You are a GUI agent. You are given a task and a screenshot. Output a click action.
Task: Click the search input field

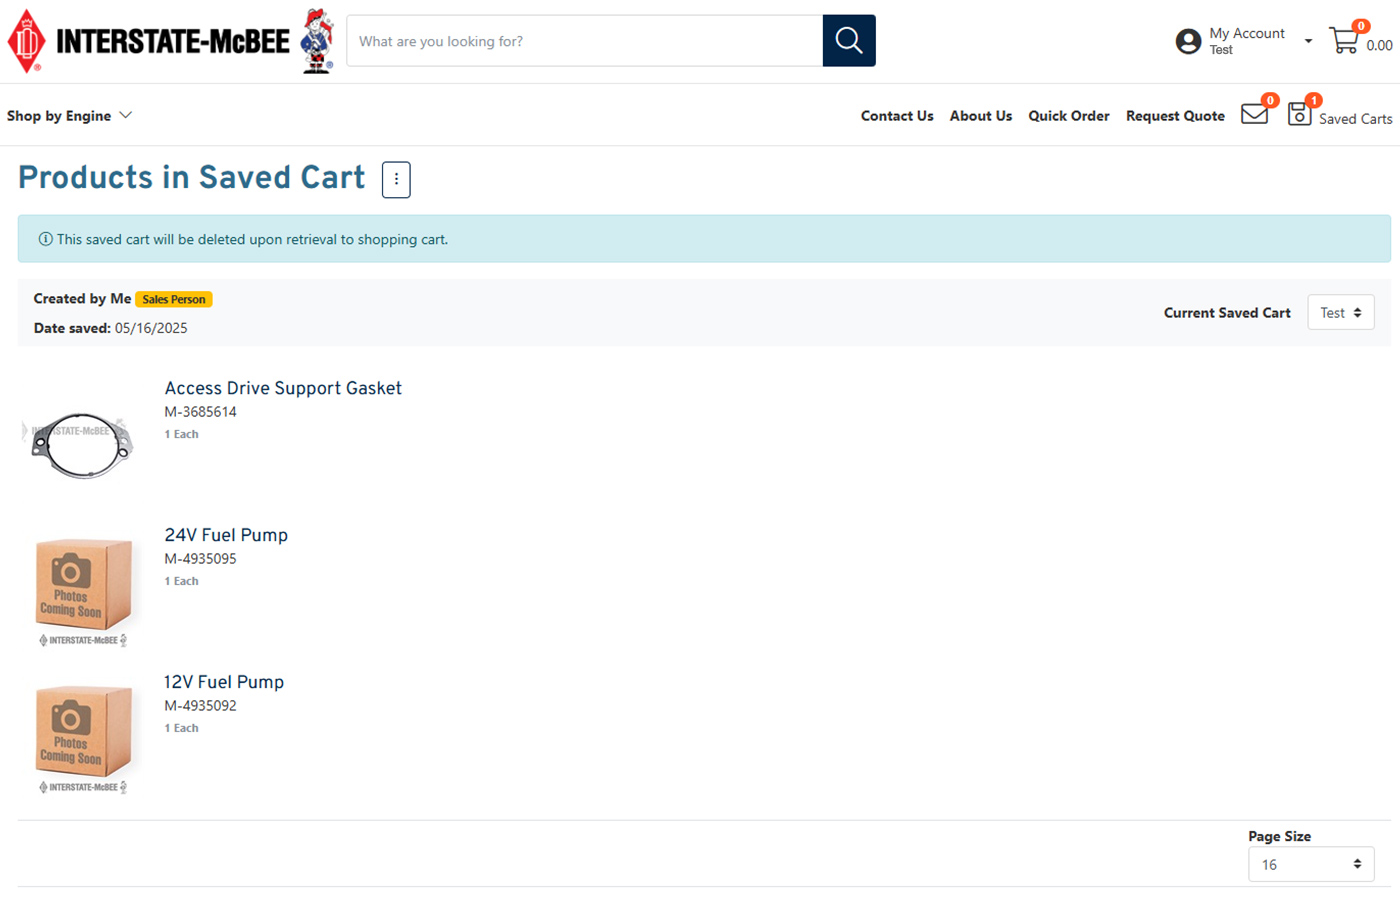pyautogui.click(x=585, y=41)
